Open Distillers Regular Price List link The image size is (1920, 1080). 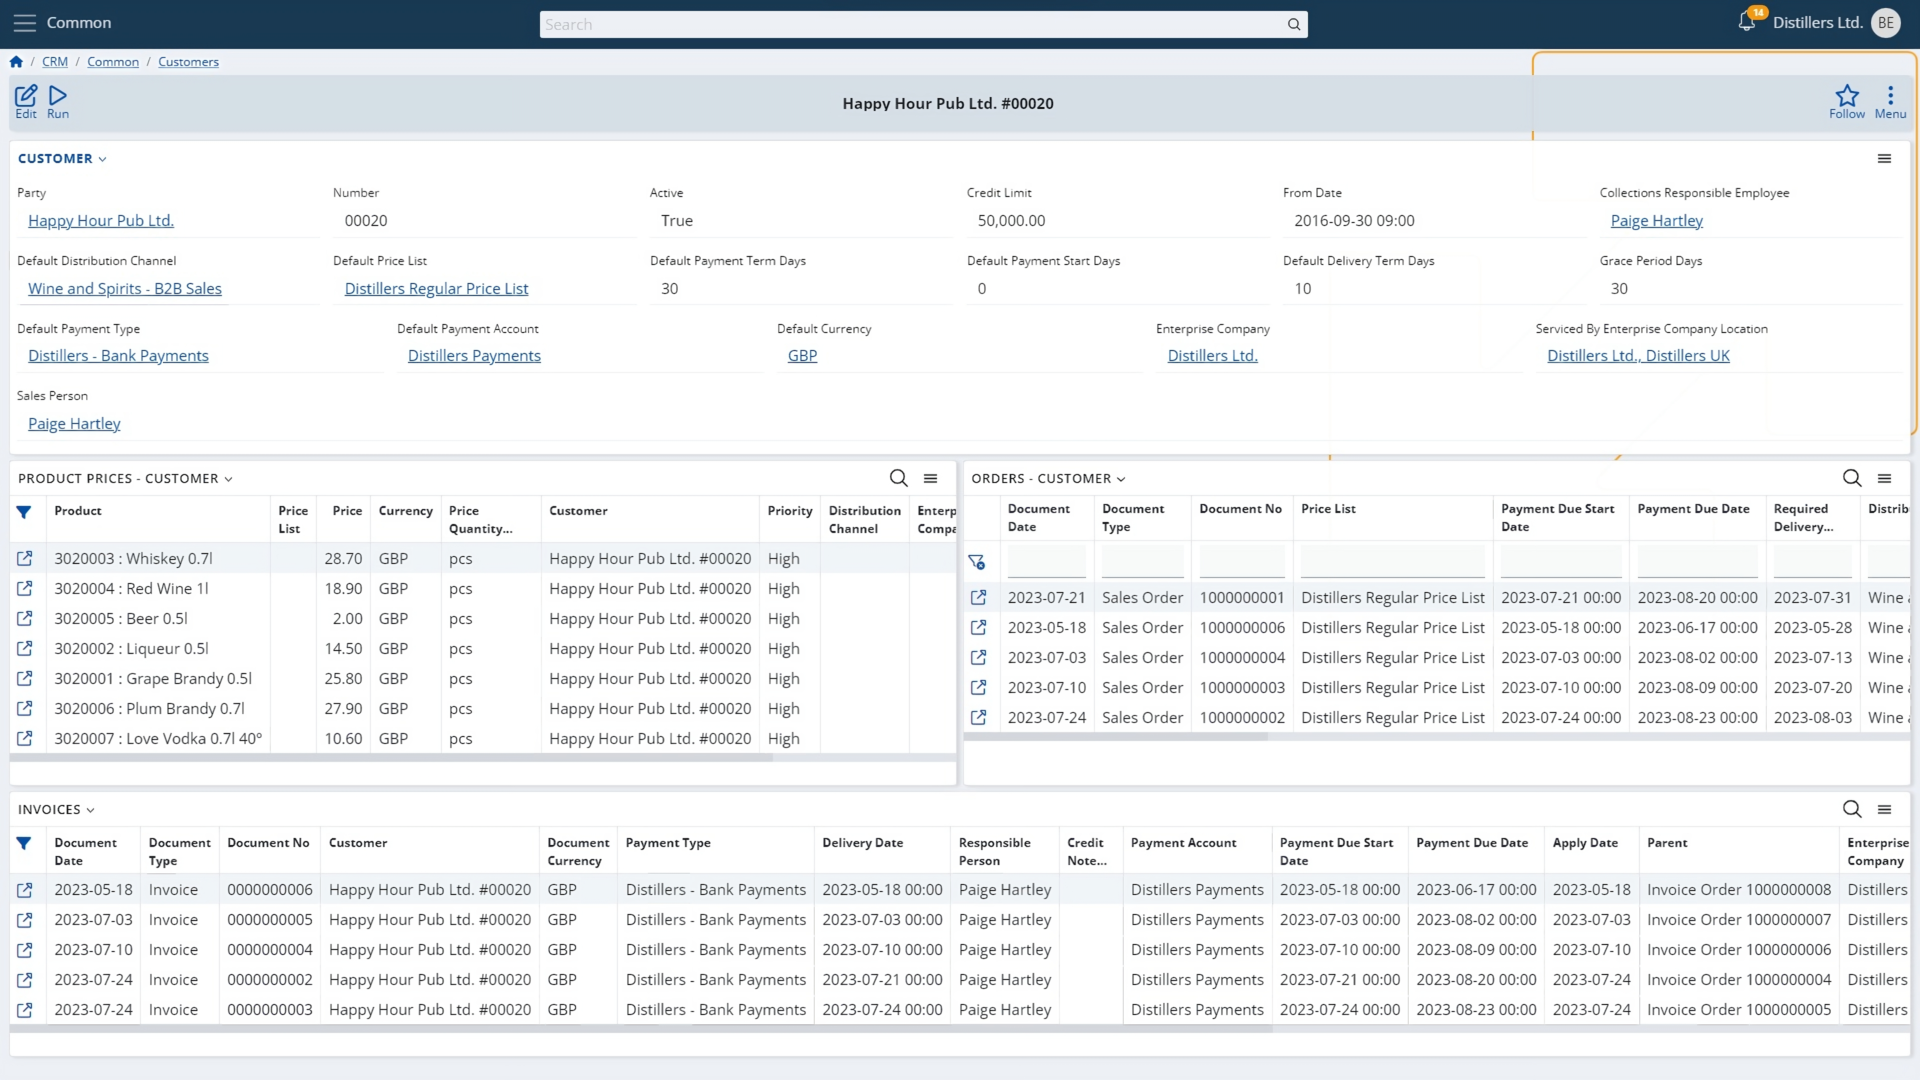(x=436, y=289)
